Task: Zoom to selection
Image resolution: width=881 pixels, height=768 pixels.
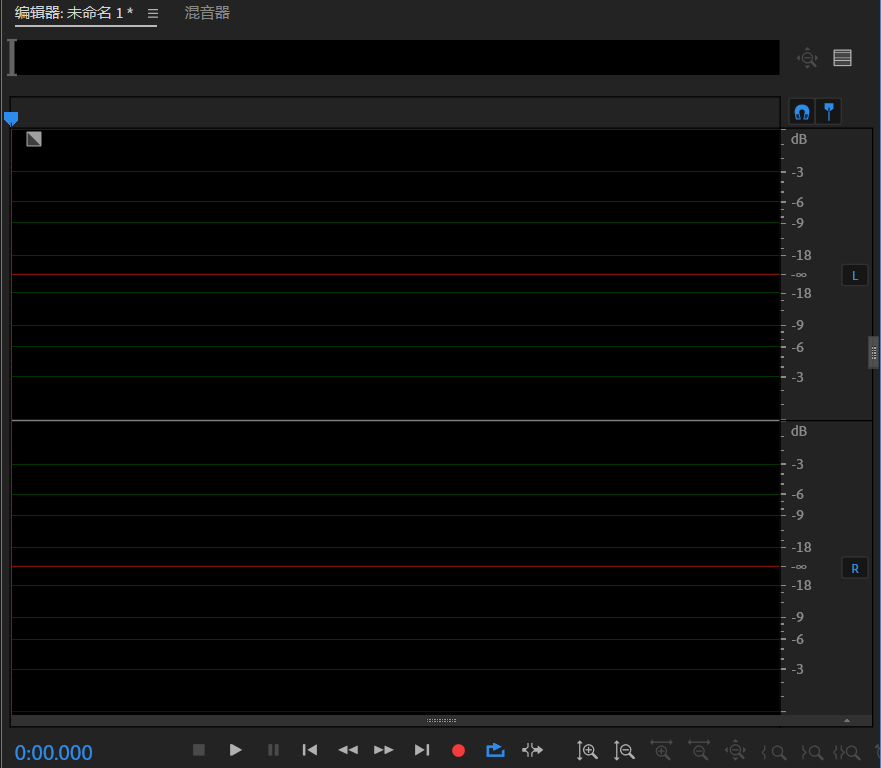Action: coord(847,752)
